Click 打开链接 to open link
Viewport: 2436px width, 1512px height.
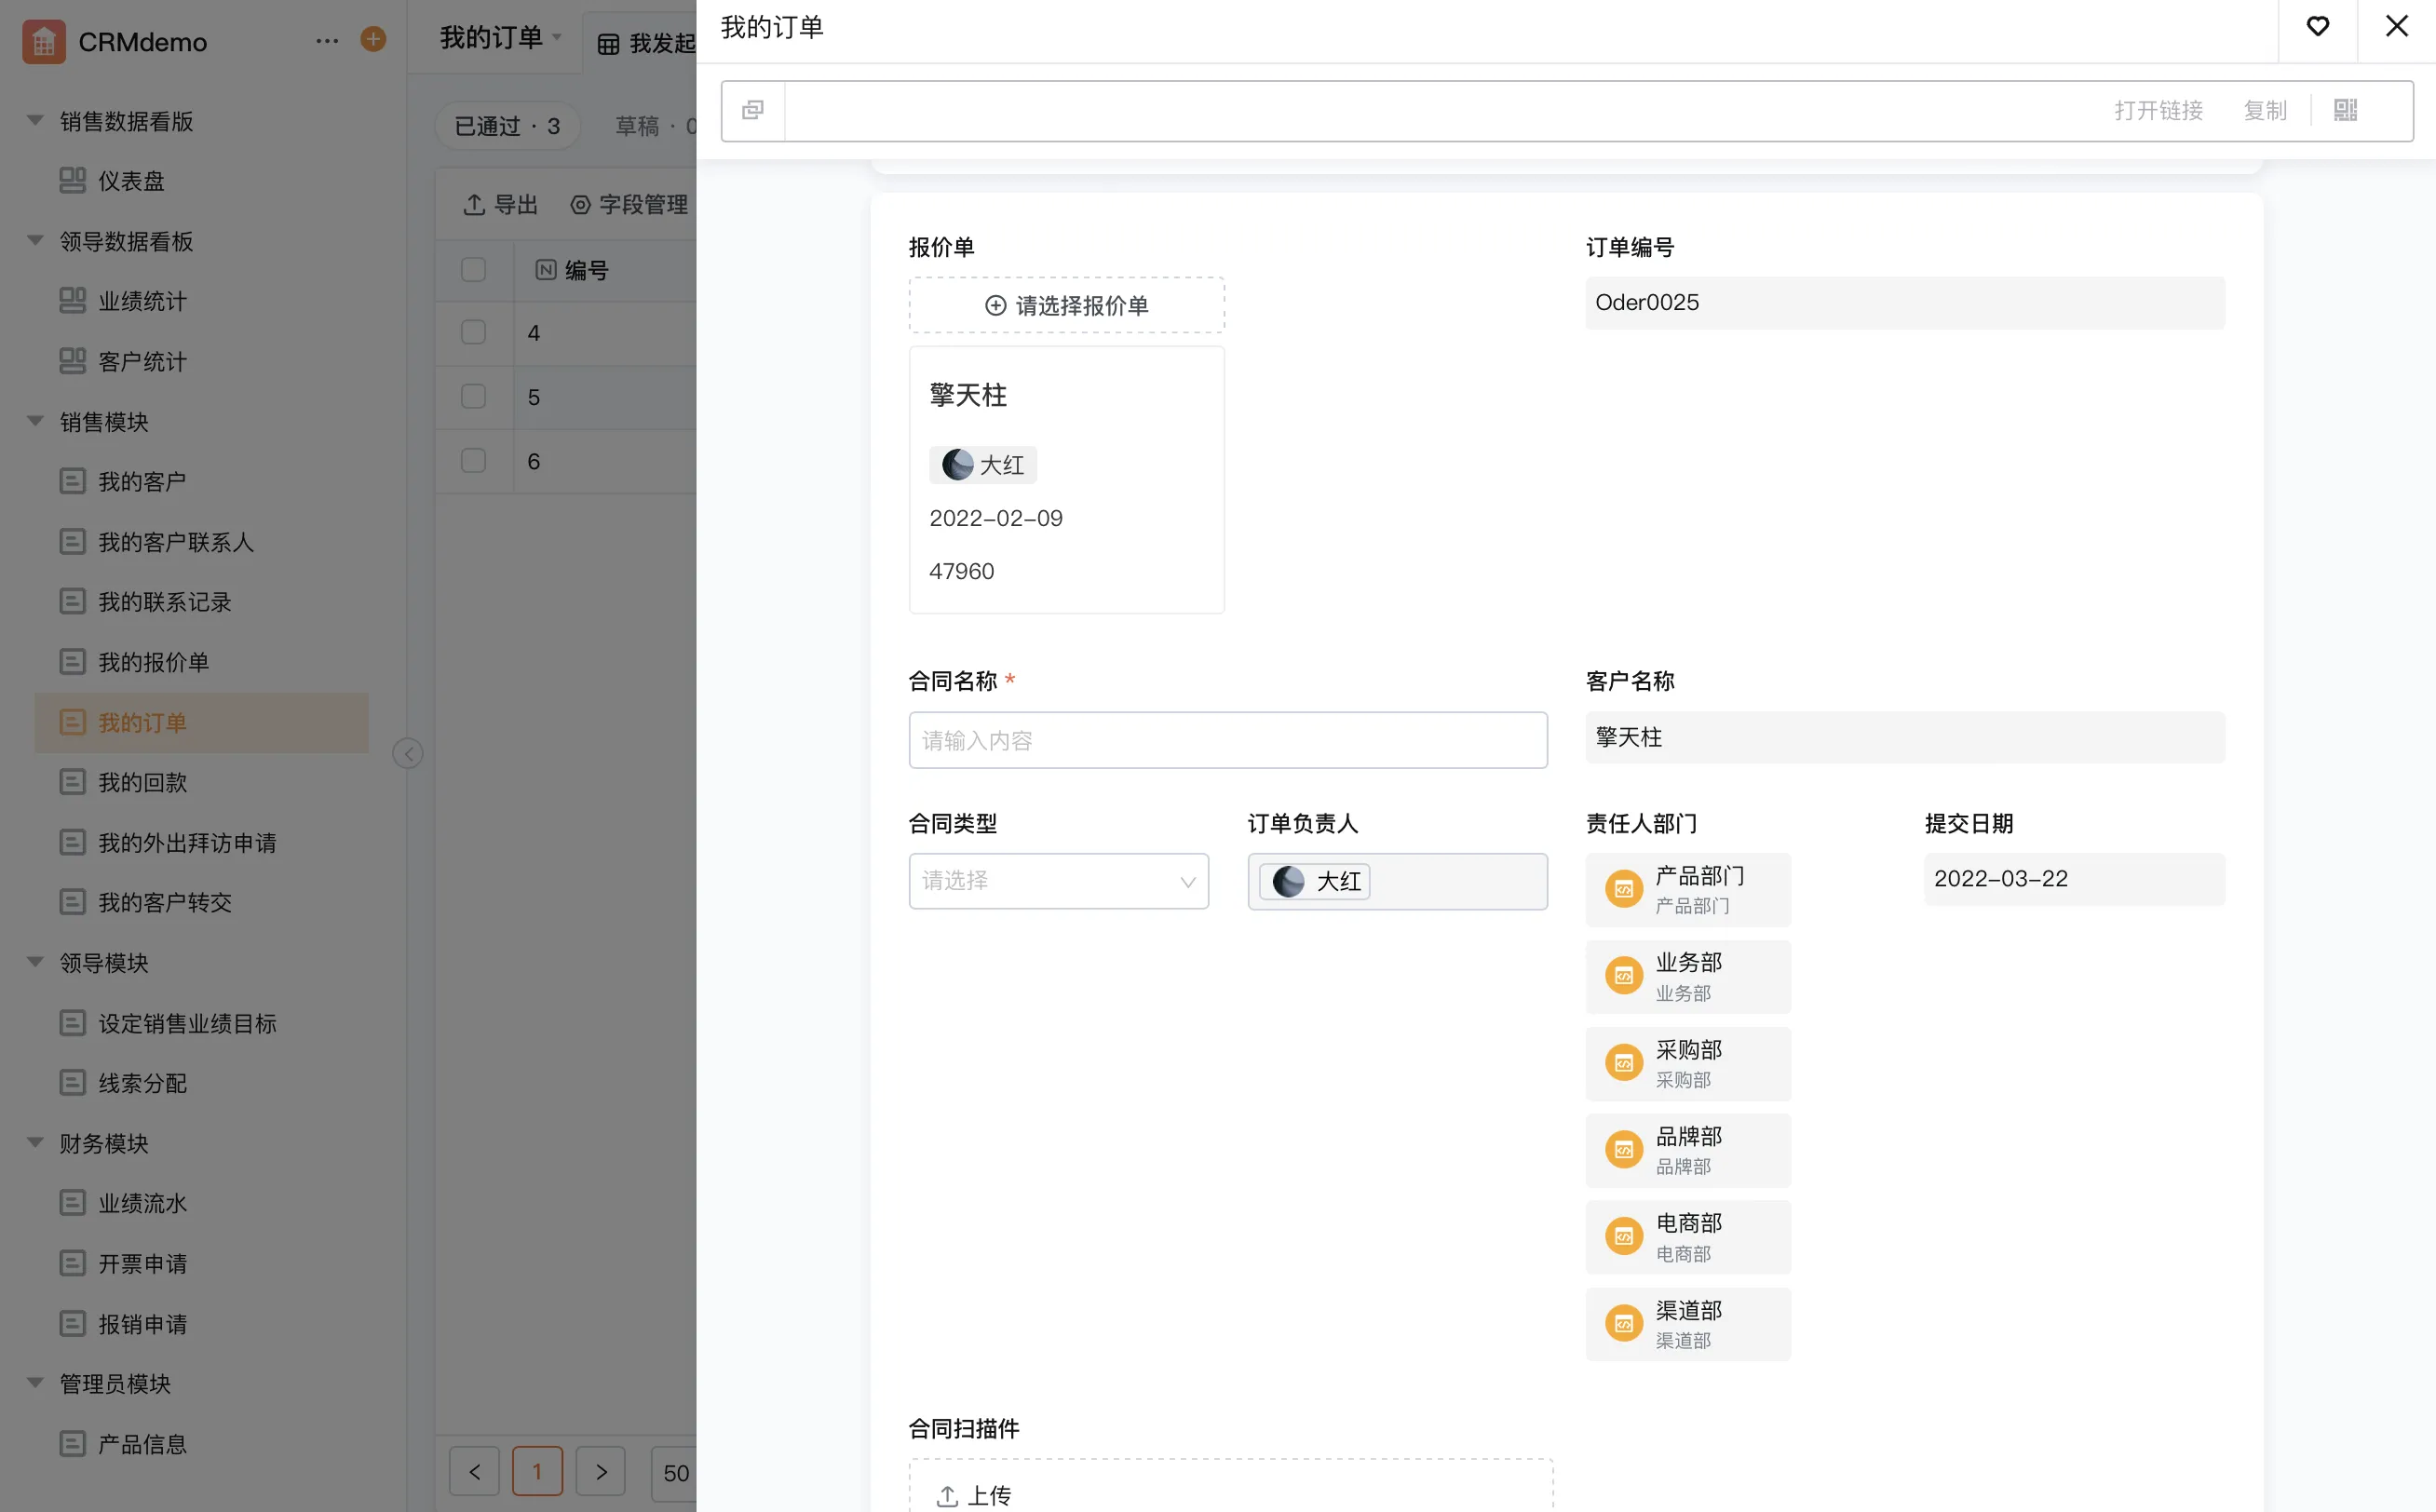click(2158, 110)
